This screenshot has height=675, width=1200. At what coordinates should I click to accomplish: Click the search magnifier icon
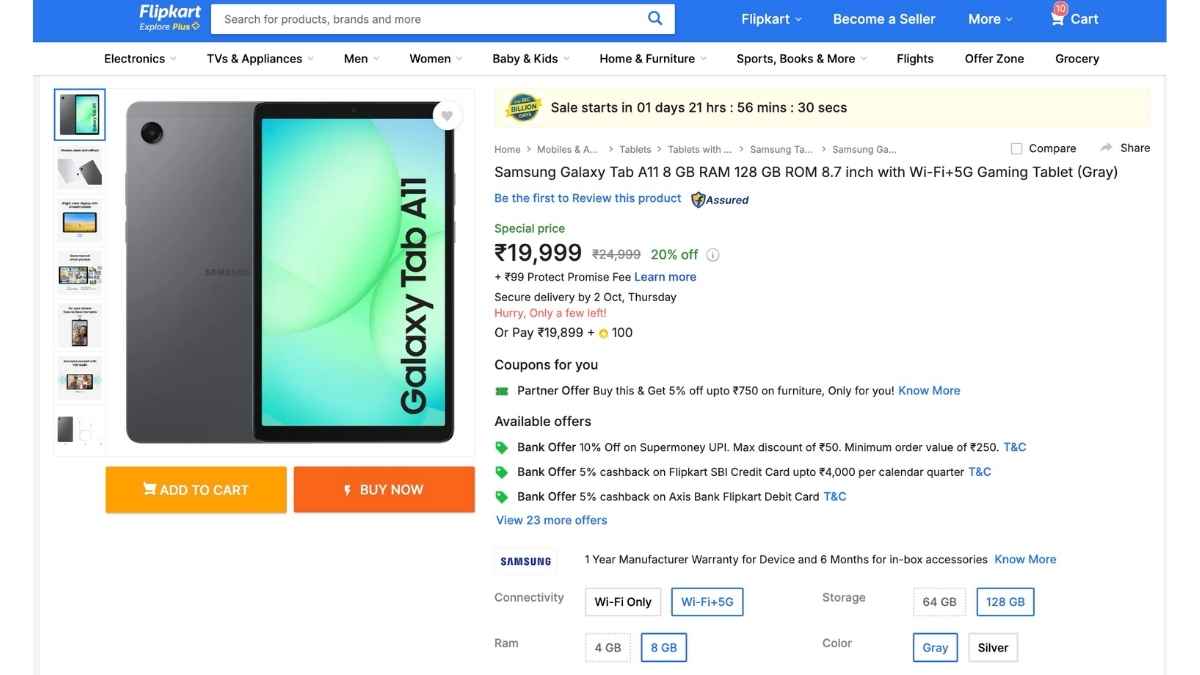pos(655,18)
